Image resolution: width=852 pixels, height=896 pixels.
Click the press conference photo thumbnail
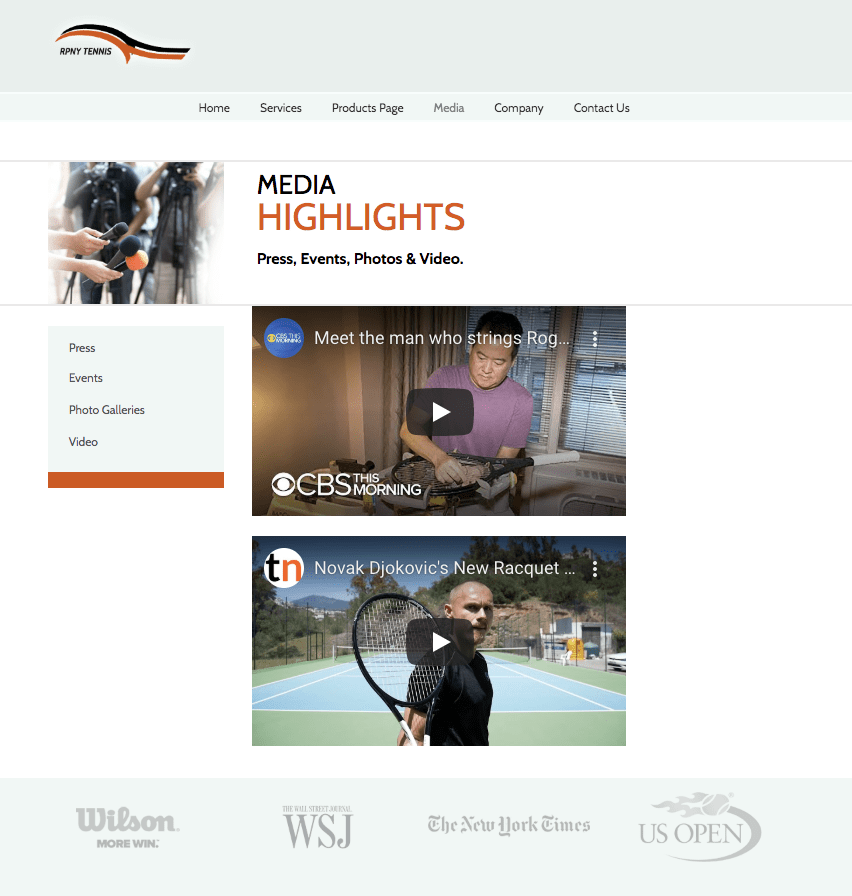tap(135, 232)
